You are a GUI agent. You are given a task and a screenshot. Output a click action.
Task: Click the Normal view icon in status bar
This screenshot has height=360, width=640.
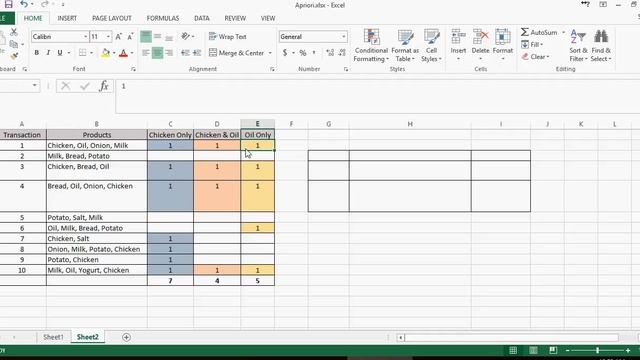pos(513,350)
